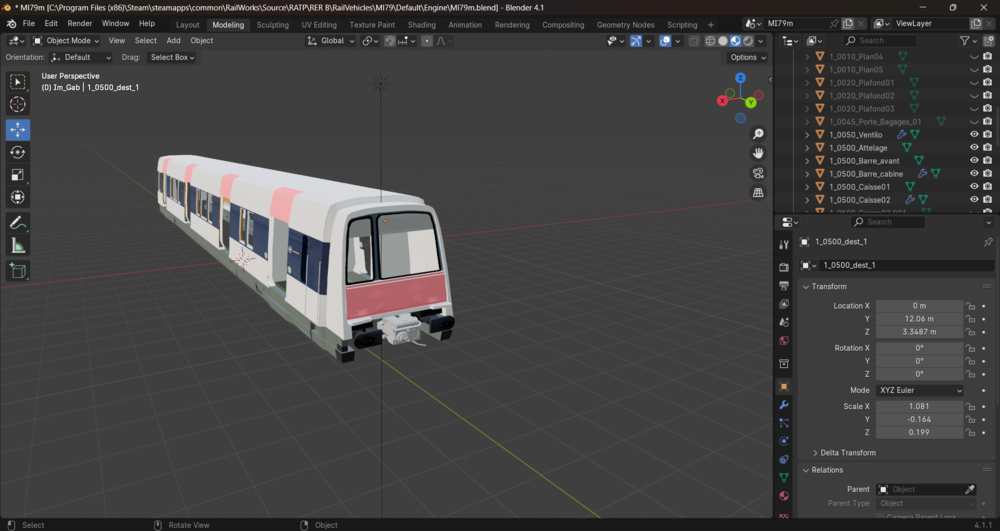Toggle visibility of 1_0050_Ventilo
Viewport: 1000px width, 531px height.
click(x=974, y=135)
